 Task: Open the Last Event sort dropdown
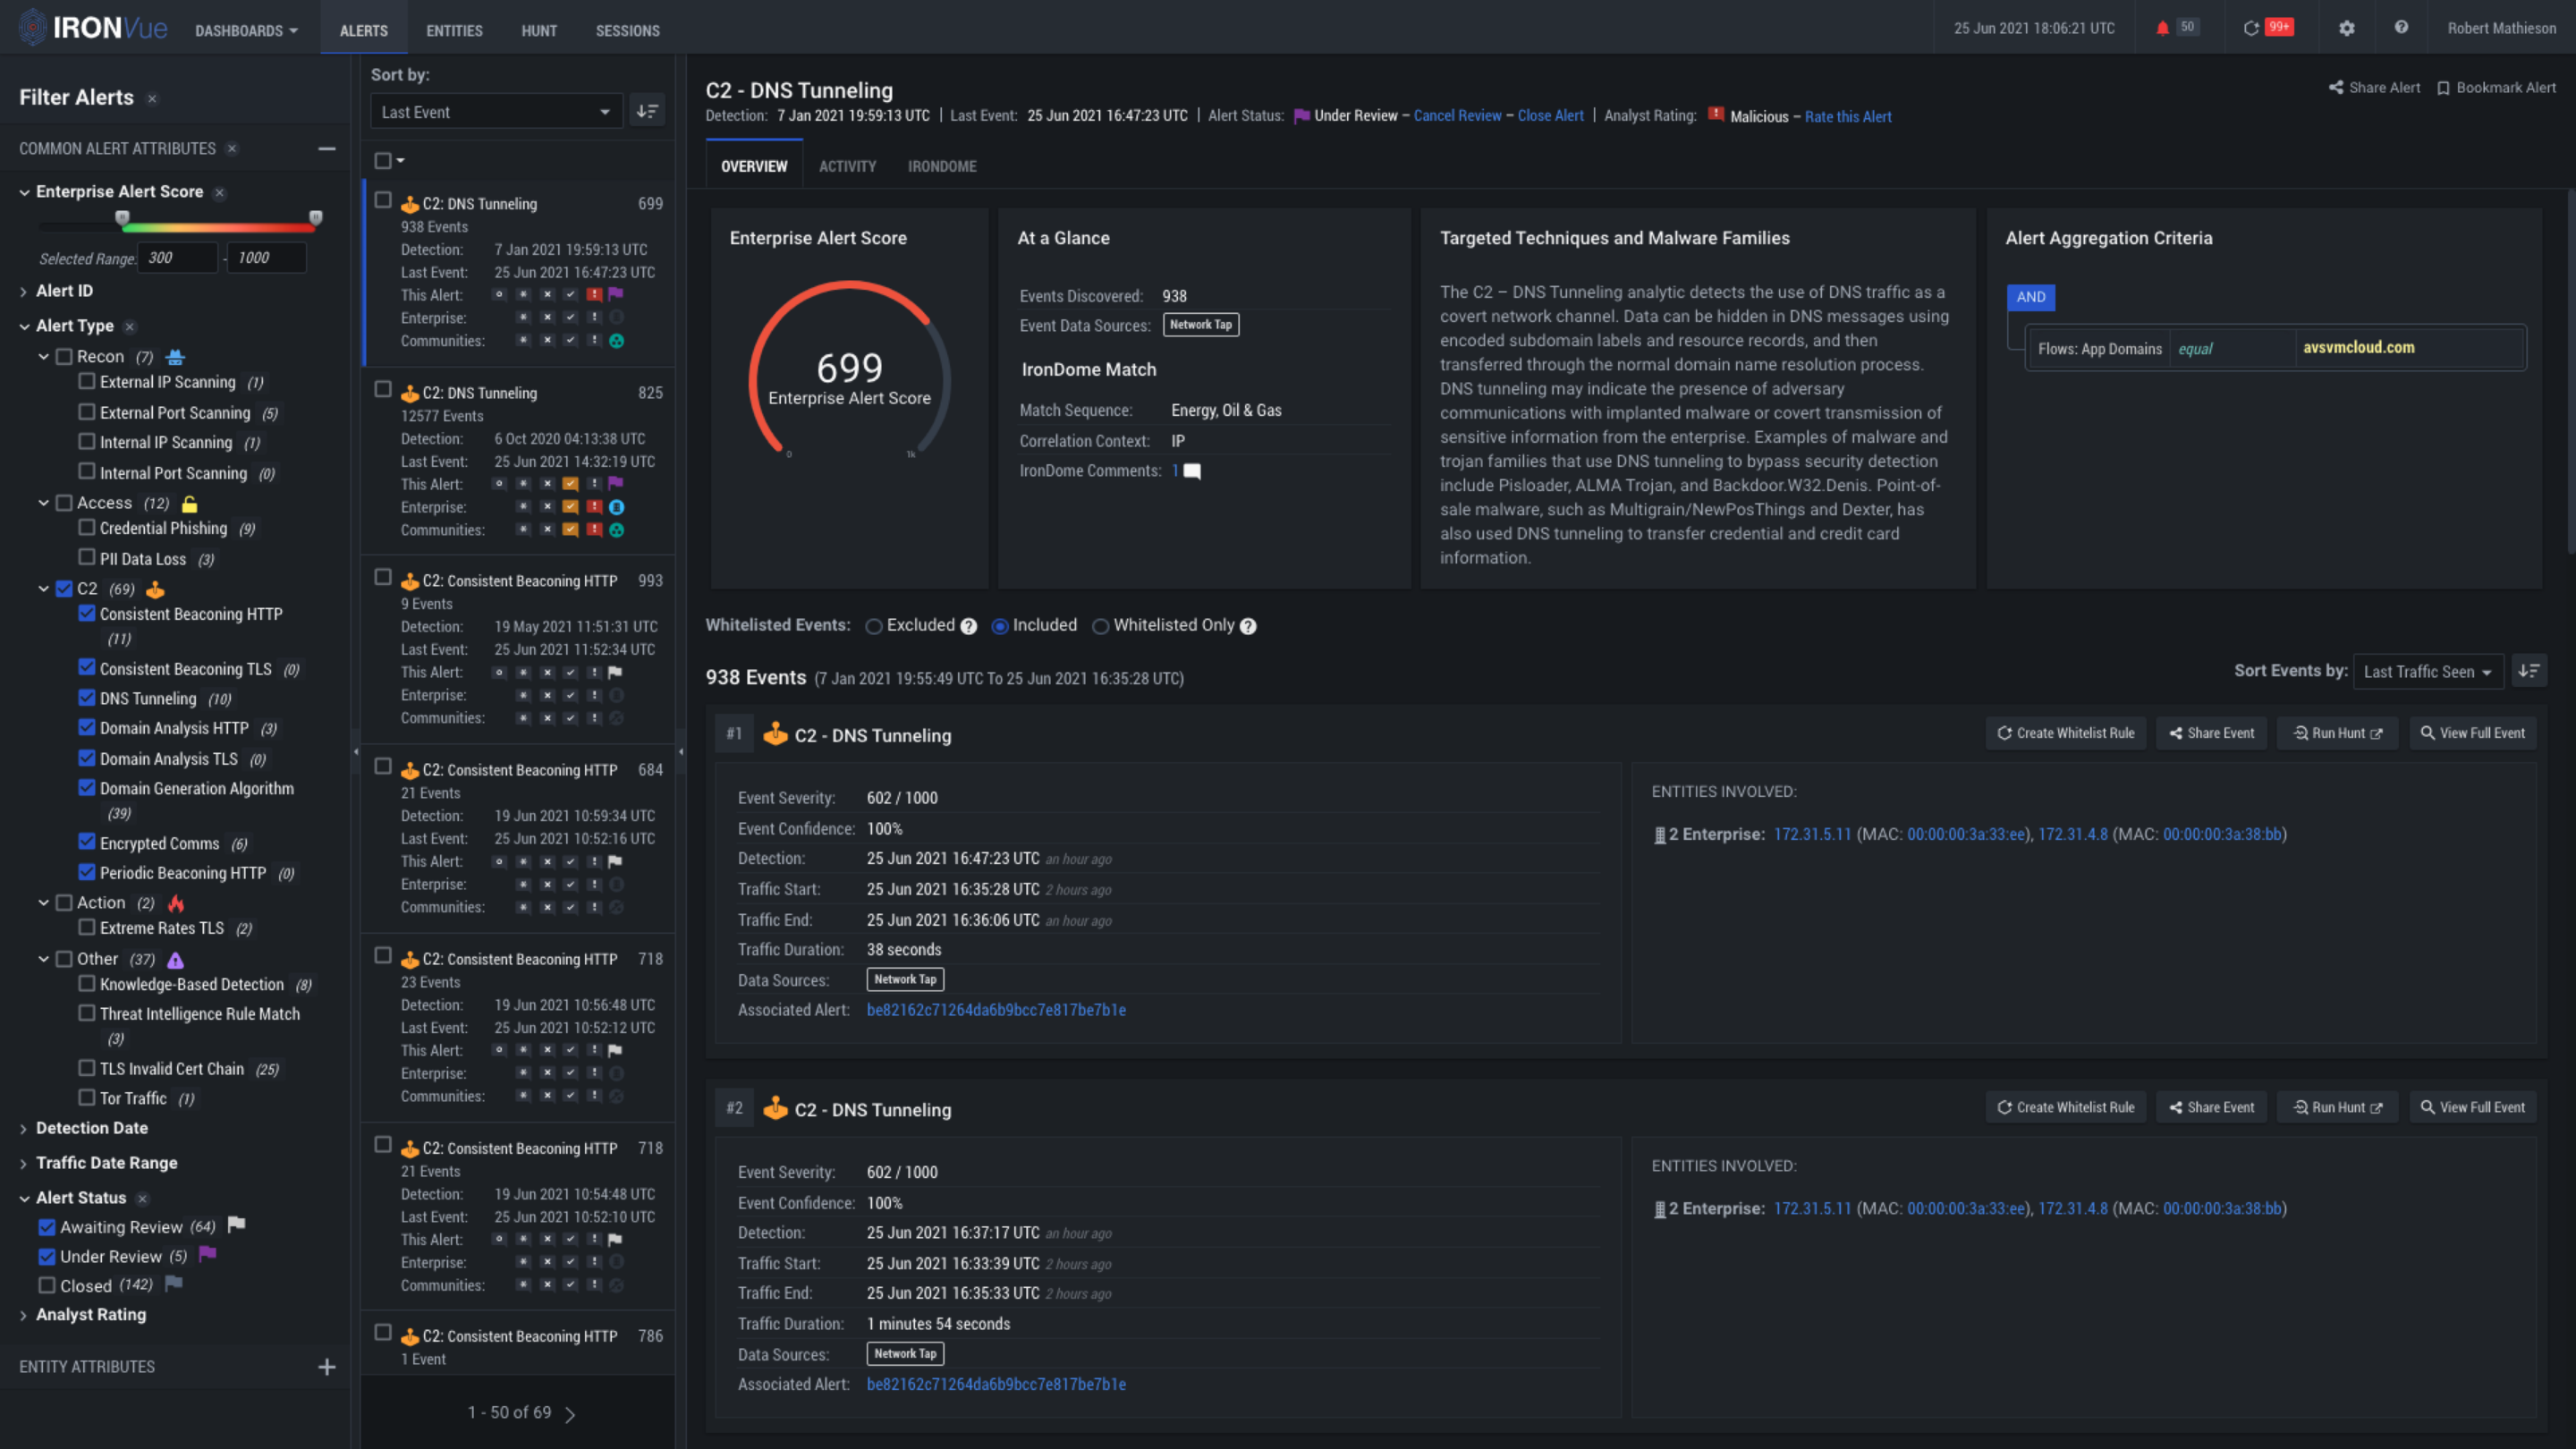[x=496, y=111]
